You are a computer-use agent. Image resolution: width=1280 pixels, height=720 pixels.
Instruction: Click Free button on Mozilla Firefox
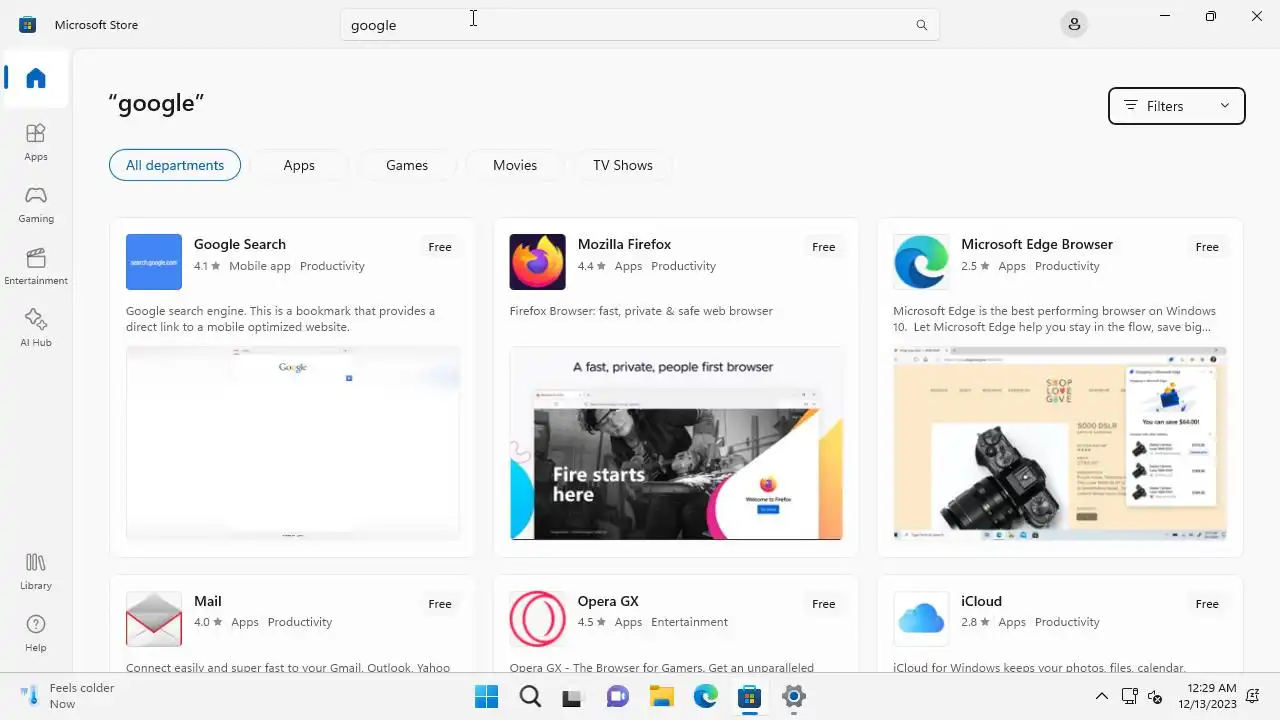click(x=824, y=247)
